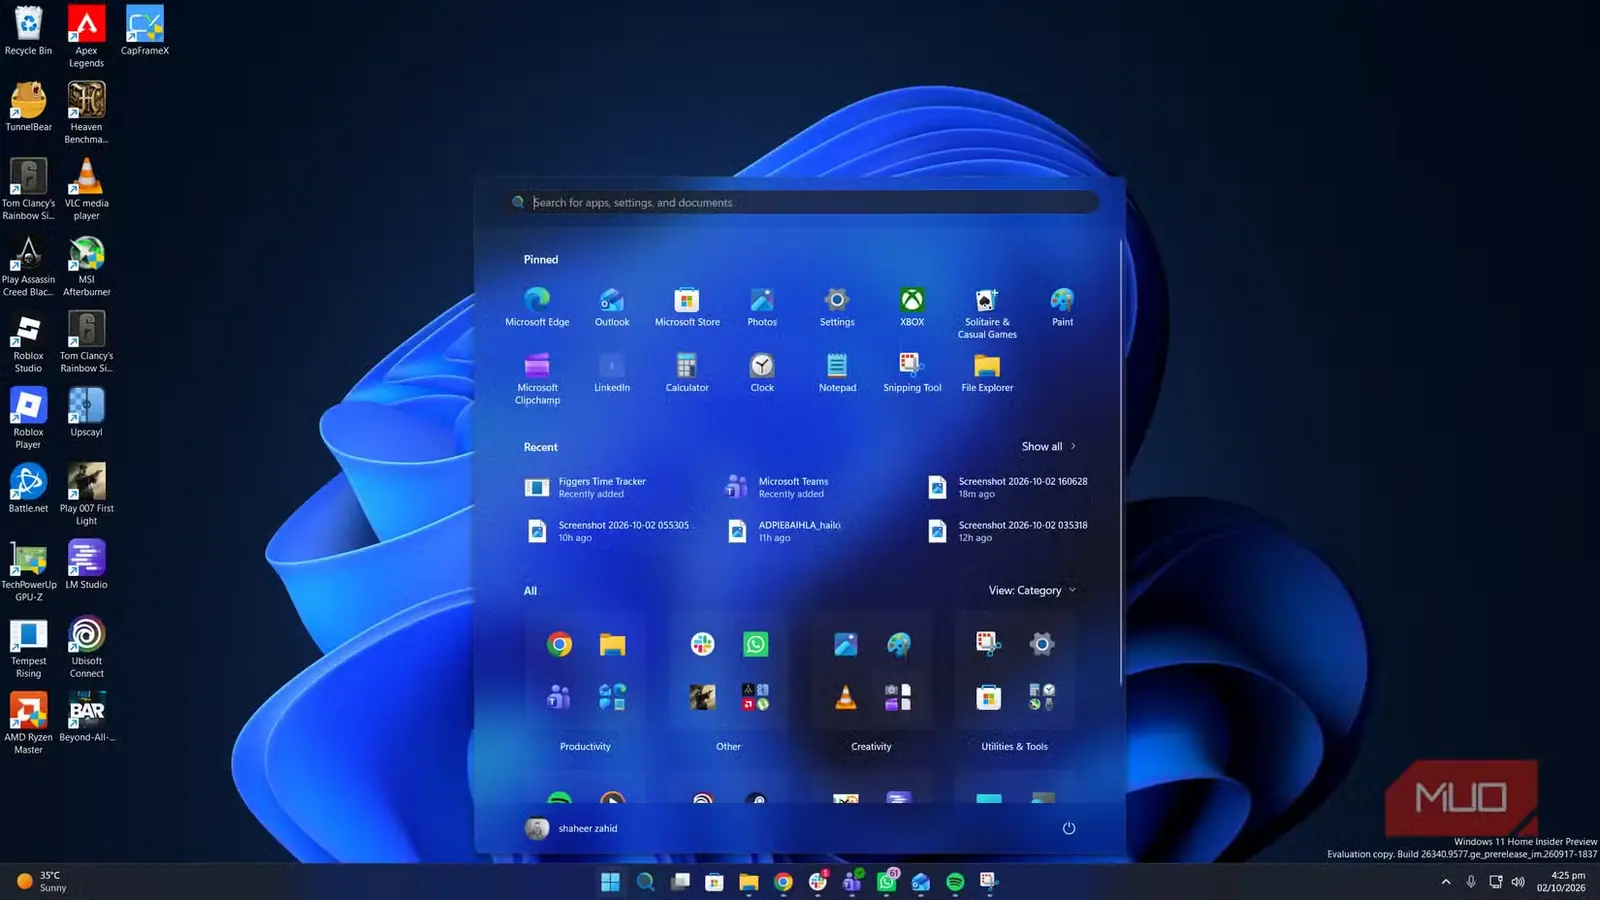Open the Paint pinned app

tap(1062, 307)
